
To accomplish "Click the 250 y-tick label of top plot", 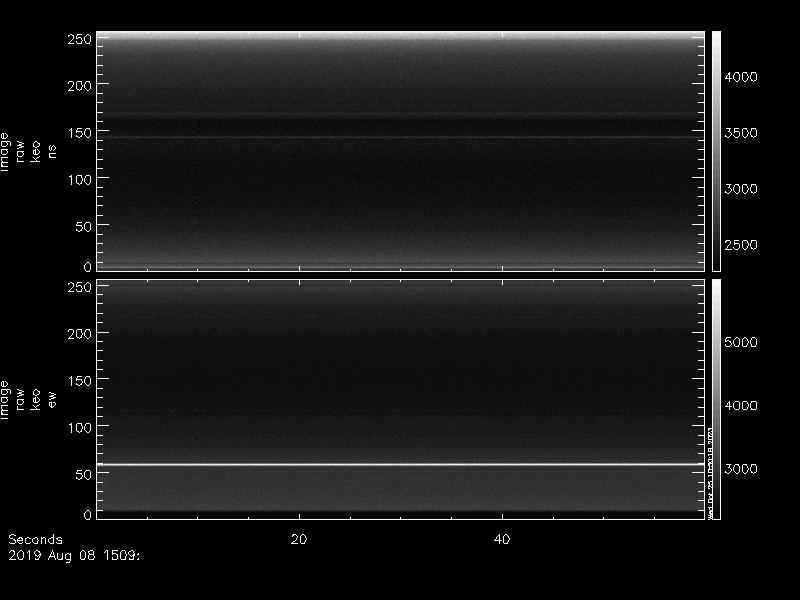I will (79, 39).
